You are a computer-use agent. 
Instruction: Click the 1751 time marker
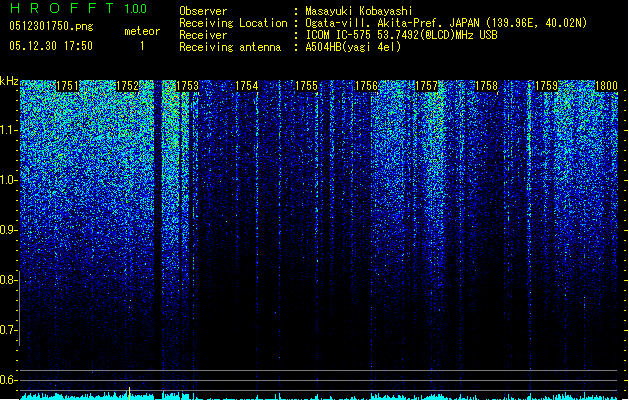point(67,86)
